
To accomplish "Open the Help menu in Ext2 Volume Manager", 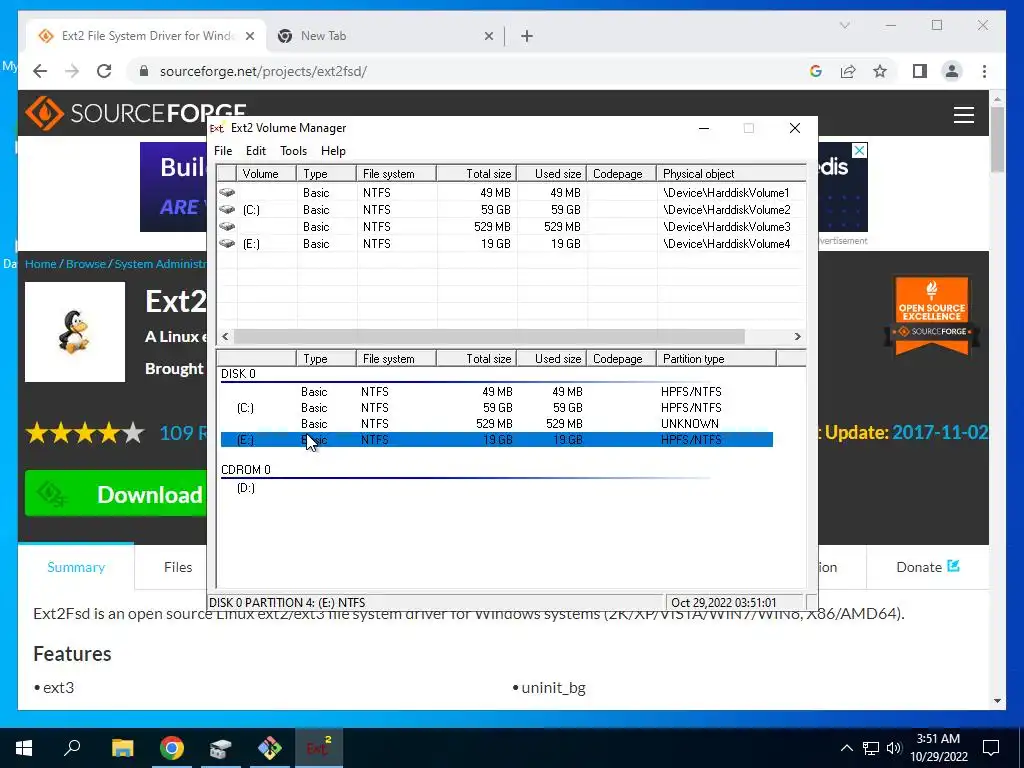I will click(x=333, y=151).
